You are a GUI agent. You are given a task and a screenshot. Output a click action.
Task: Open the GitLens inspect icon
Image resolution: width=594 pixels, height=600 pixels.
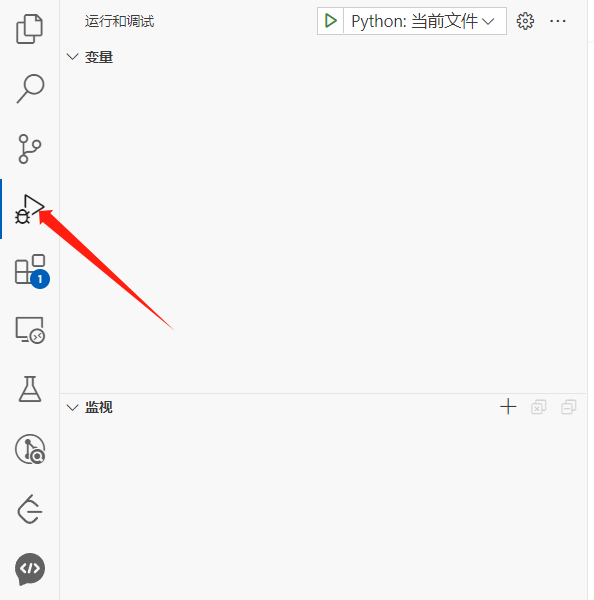[30, 449]
